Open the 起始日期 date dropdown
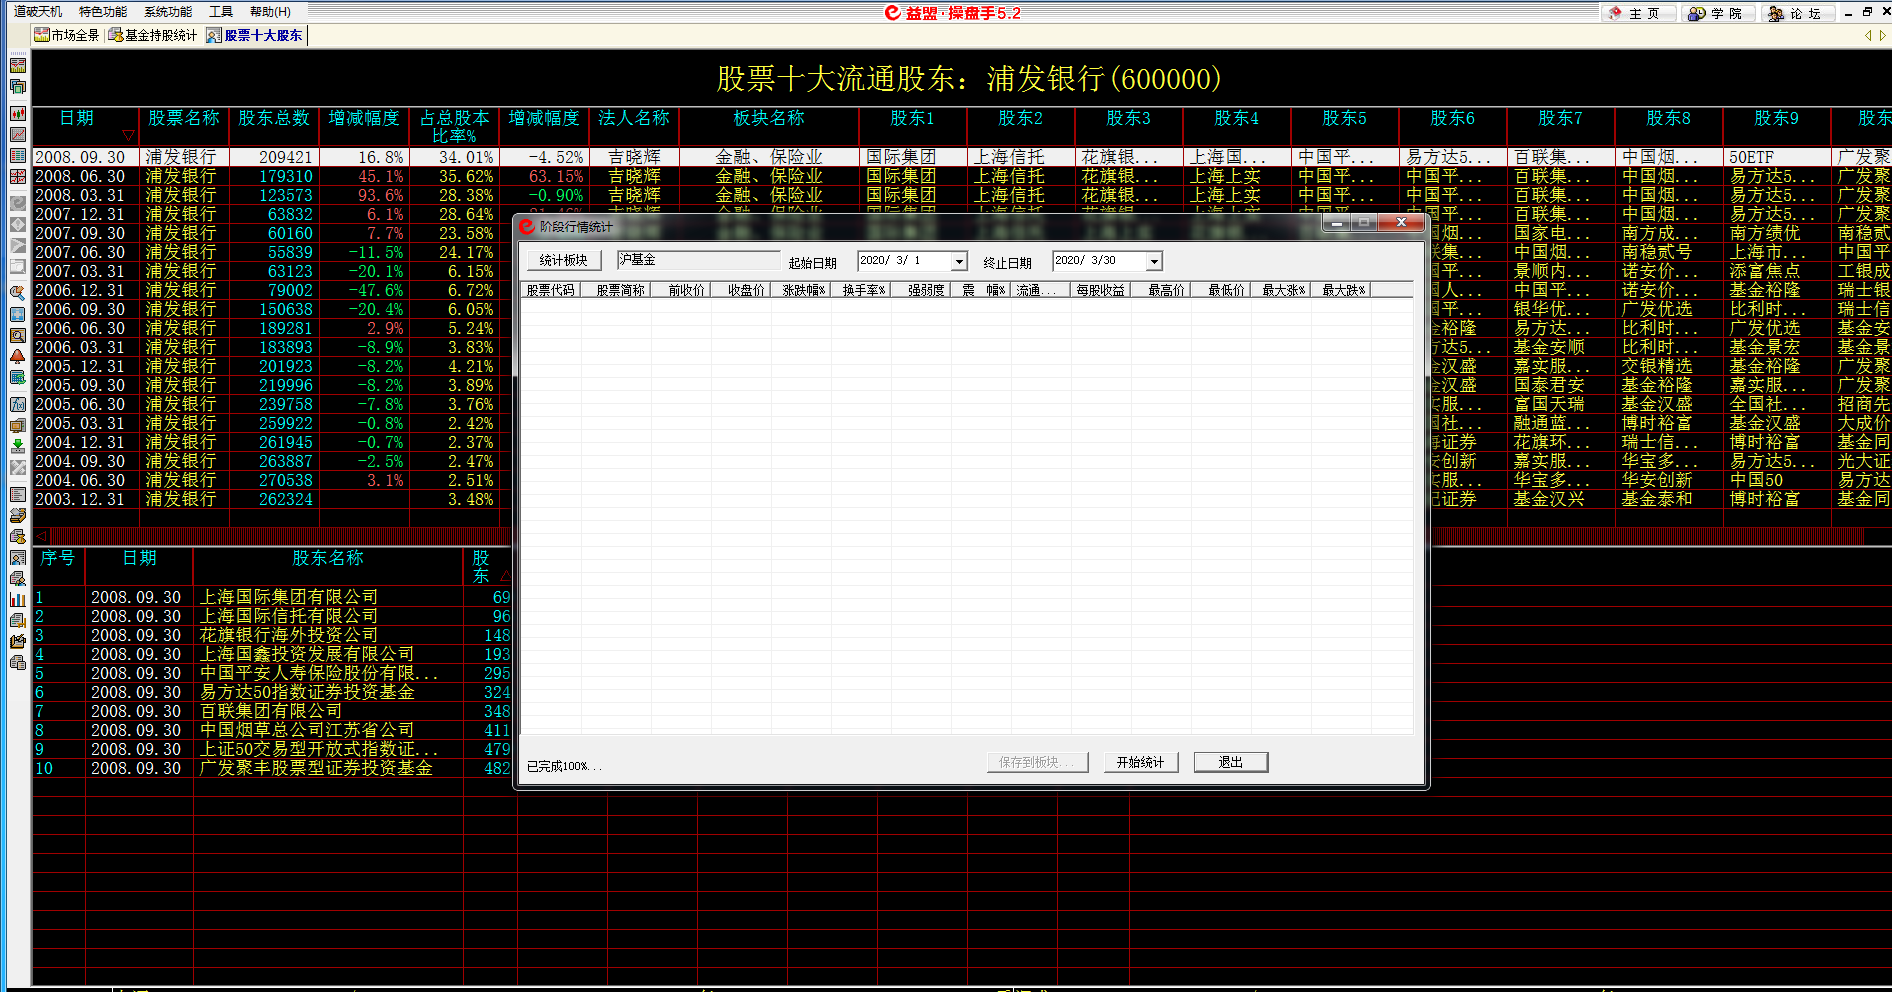The height and width of the screenshot is (992, 1892). 958,261
